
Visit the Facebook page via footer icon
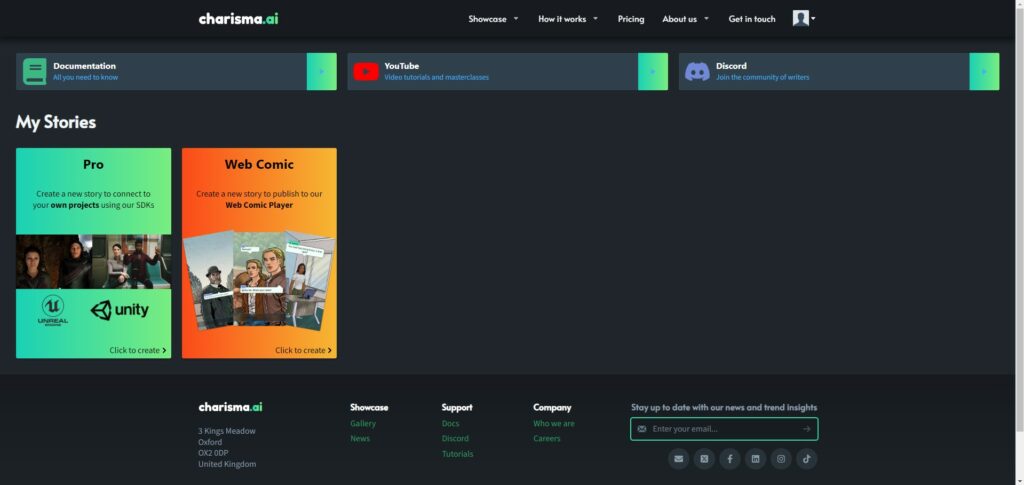click(x=730, y=459)
